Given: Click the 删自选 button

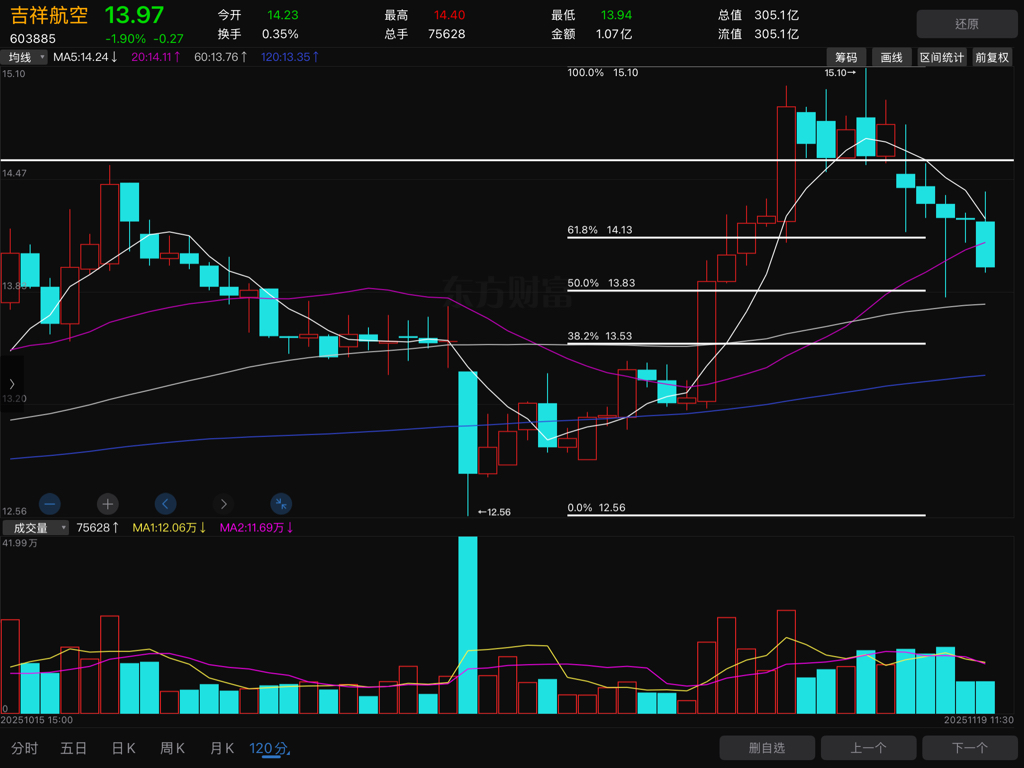Looking at the screenshot, I should [767, 748].
